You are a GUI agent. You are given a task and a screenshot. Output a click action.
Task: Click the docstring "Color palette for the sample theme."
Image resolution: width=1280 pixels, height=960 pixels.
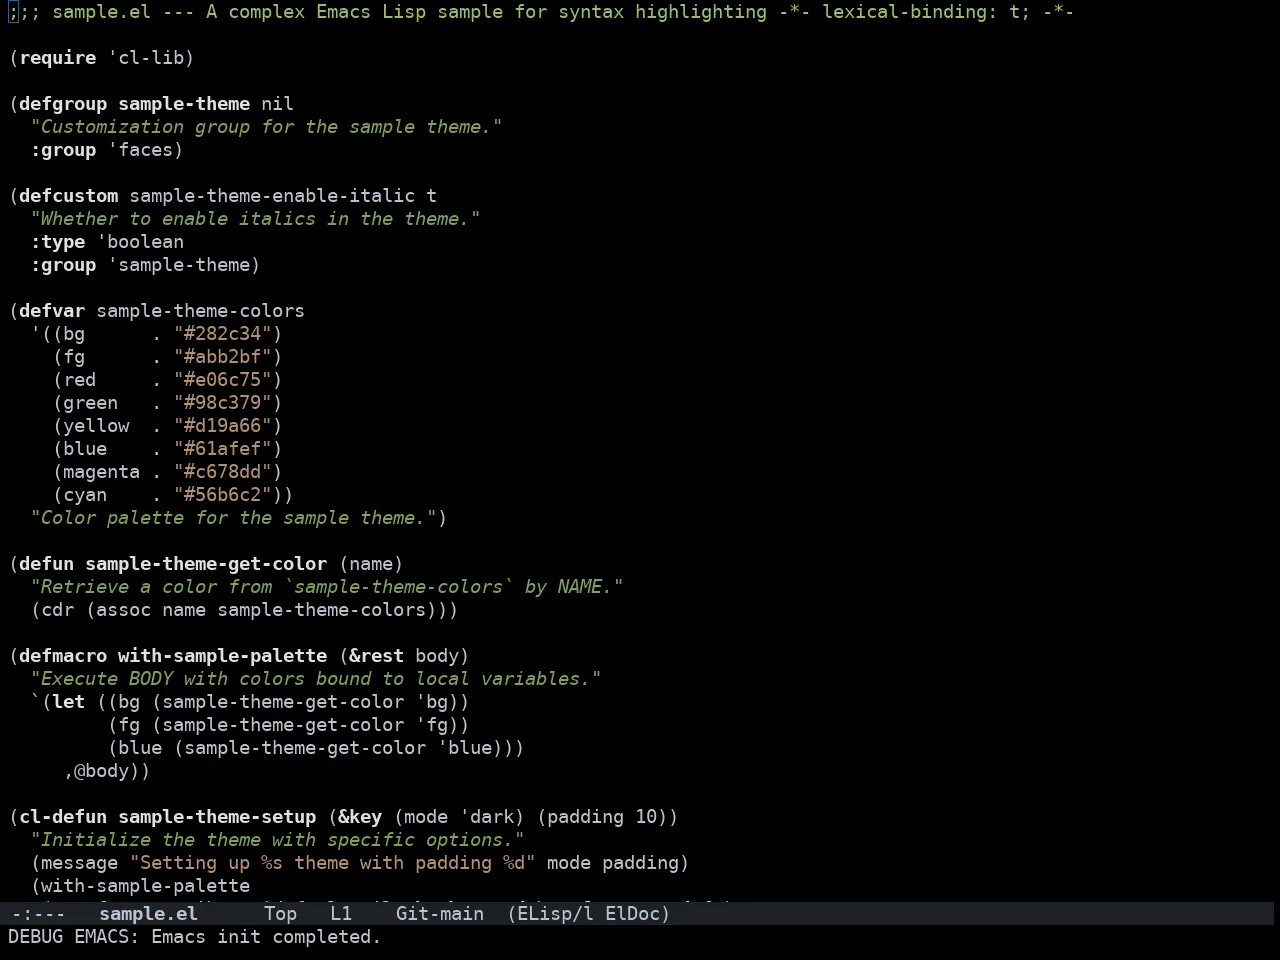click(233, 518)
